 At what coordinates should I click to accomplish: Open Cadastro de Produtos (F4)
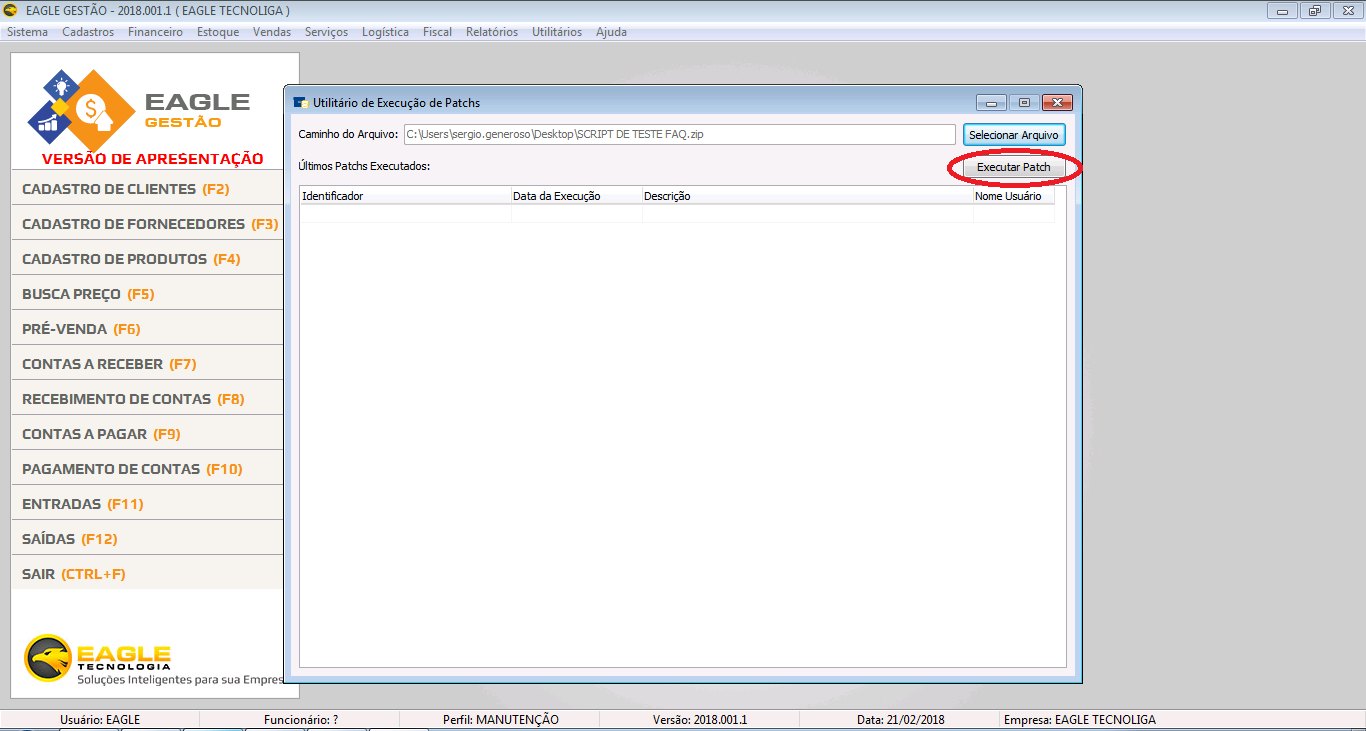[x=148, y=259]
